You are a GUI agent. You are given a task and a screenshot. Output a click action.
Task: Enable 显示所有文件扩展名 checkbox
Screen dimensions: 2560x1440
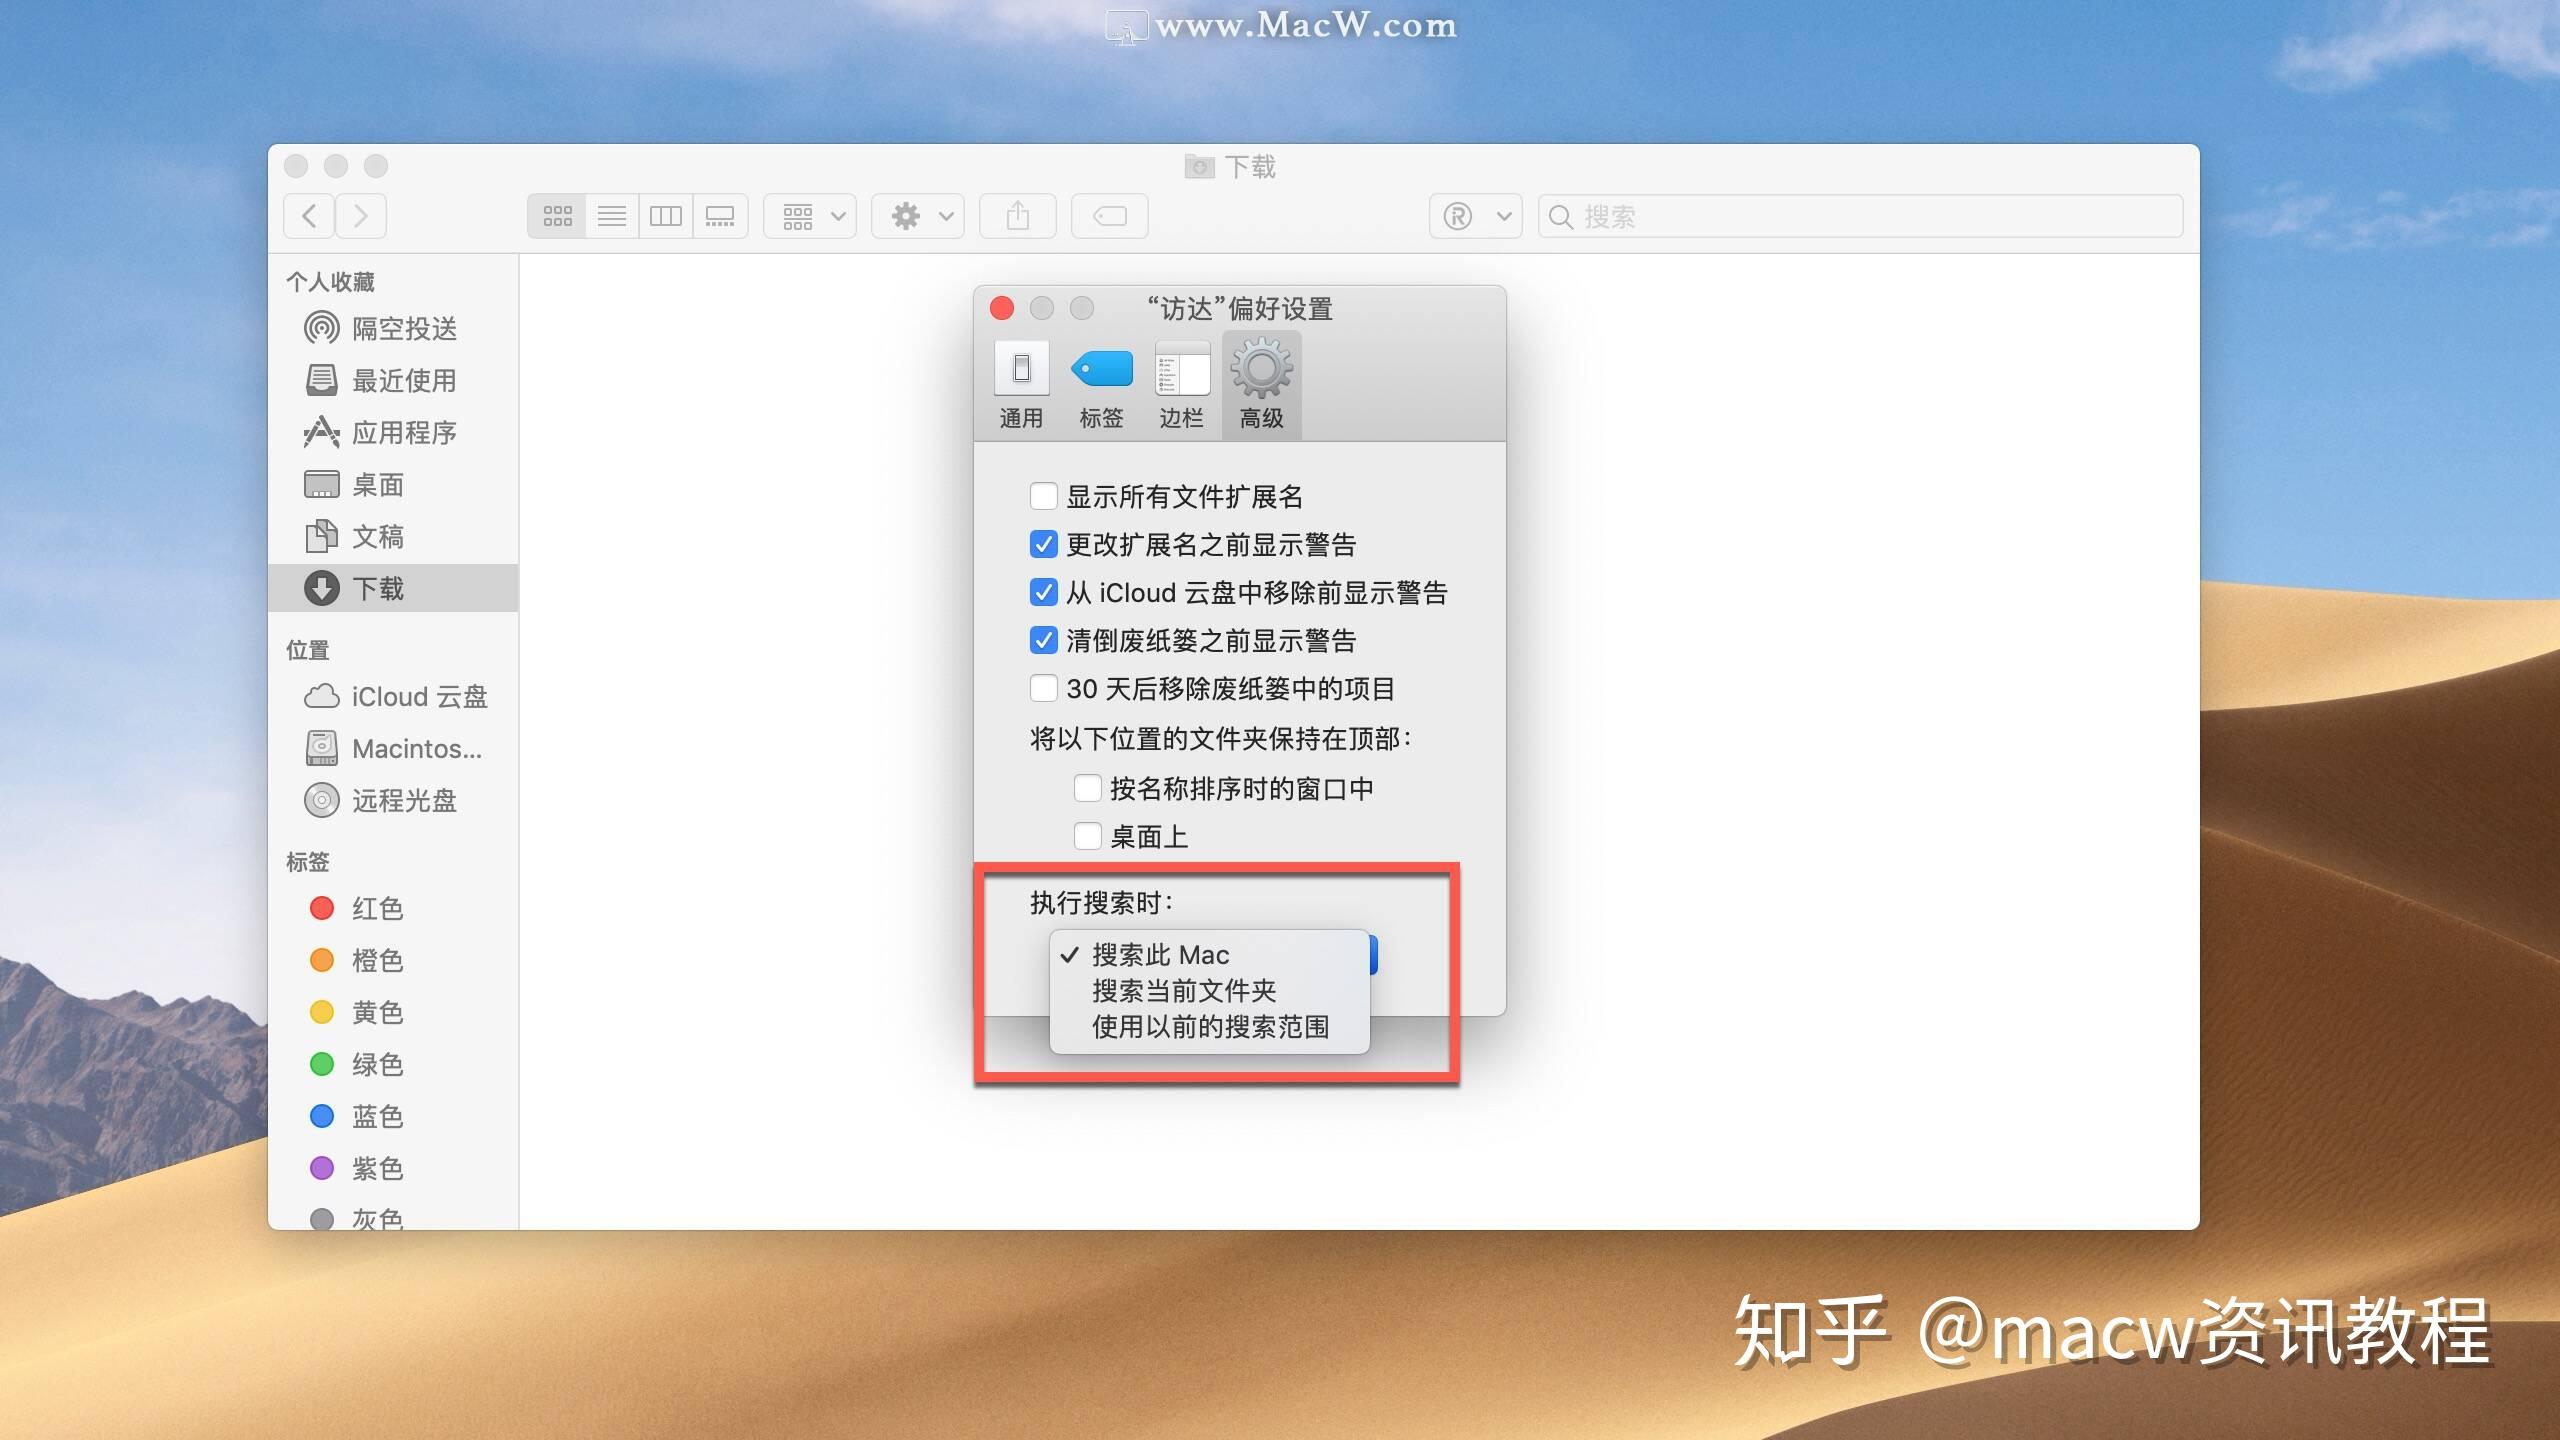point(1044,496)
